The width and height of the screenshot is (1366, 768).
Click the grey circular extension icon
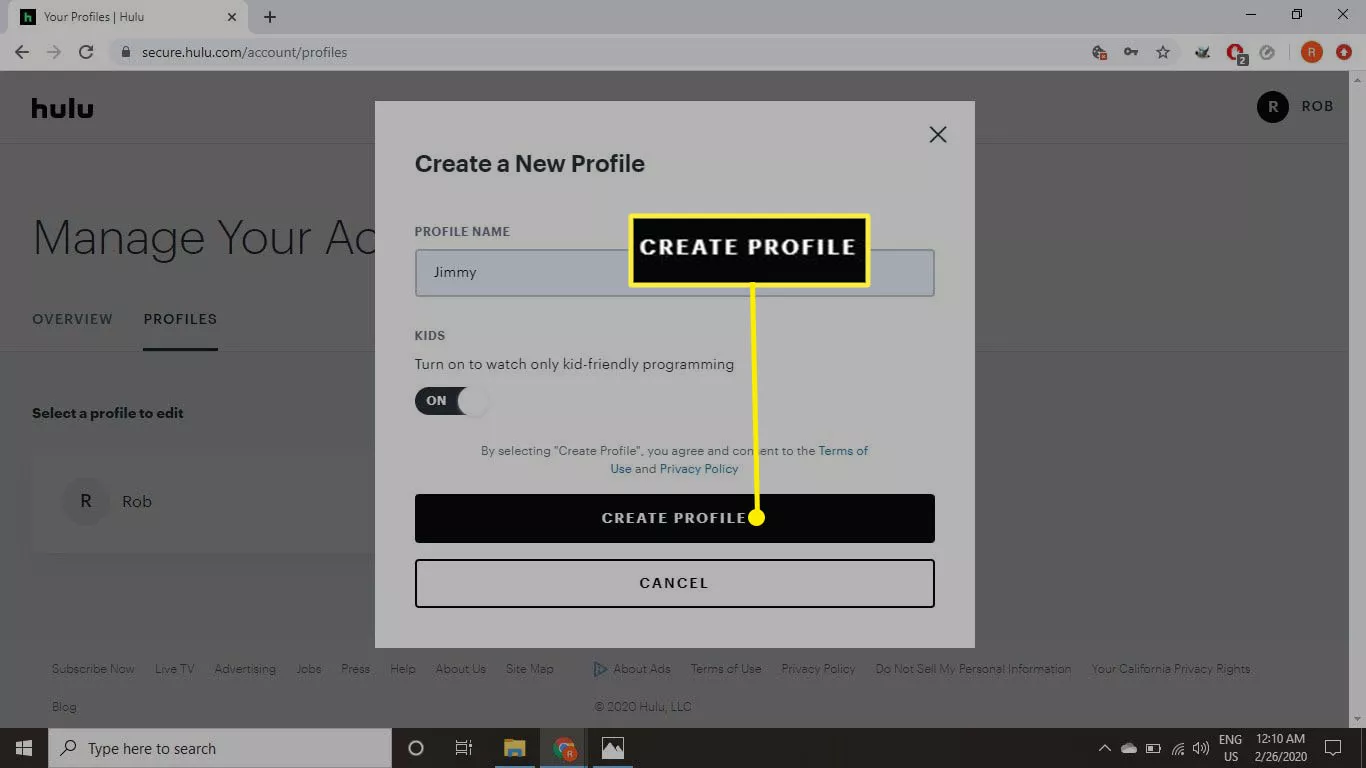1267,52
